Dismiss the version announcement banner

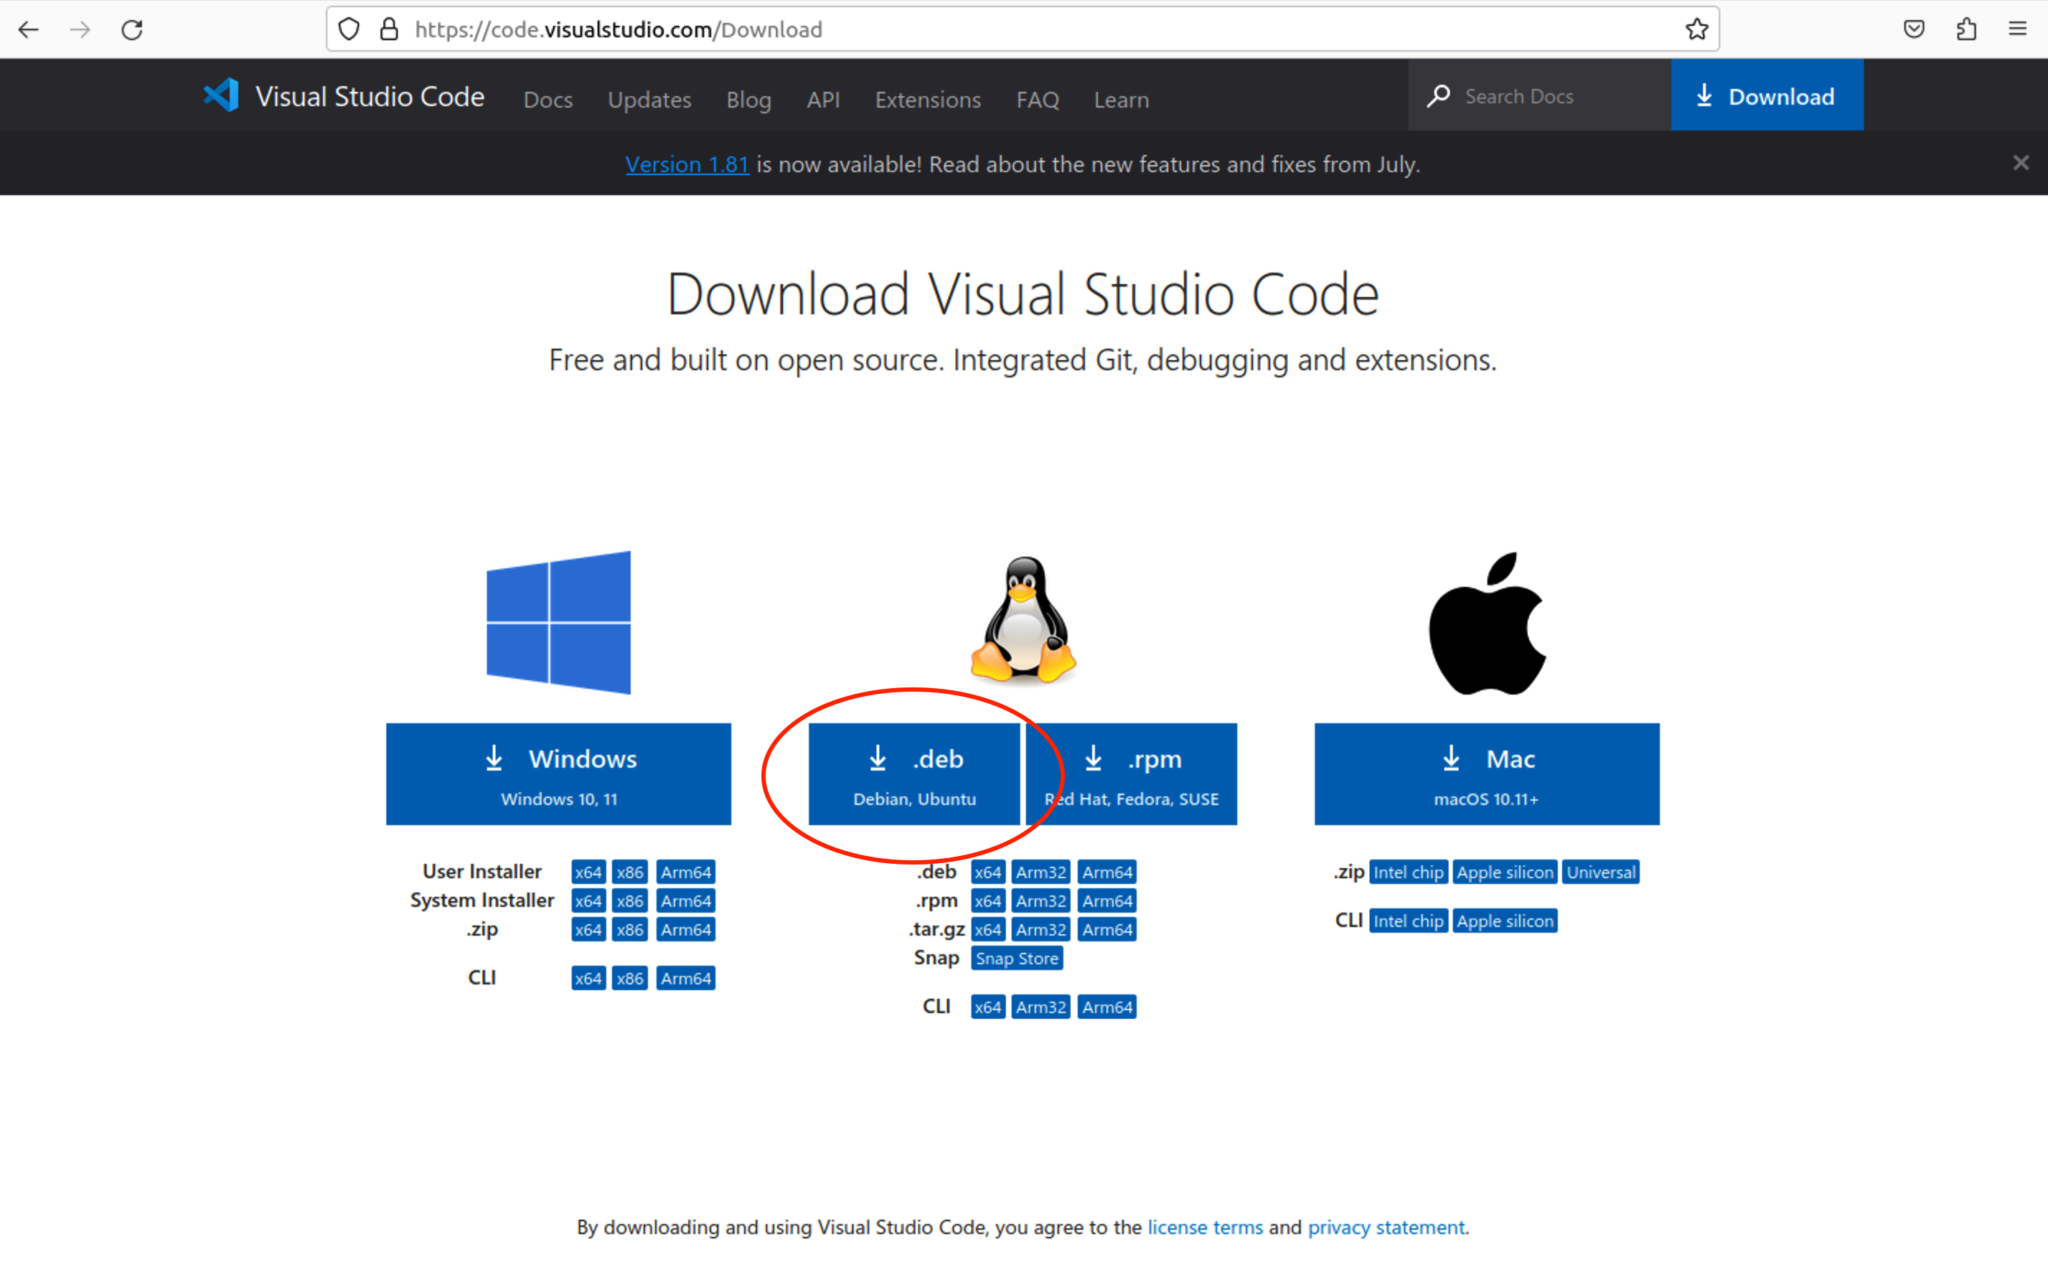click(x=2020, y=162)
